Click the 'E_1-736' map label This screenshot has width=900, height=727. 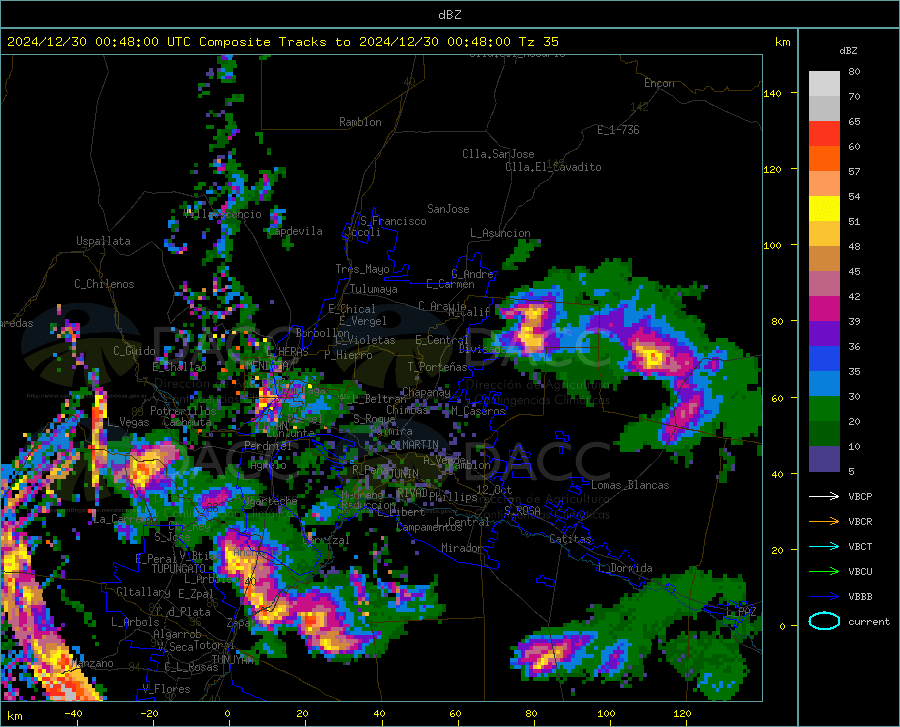pos(618,130)
